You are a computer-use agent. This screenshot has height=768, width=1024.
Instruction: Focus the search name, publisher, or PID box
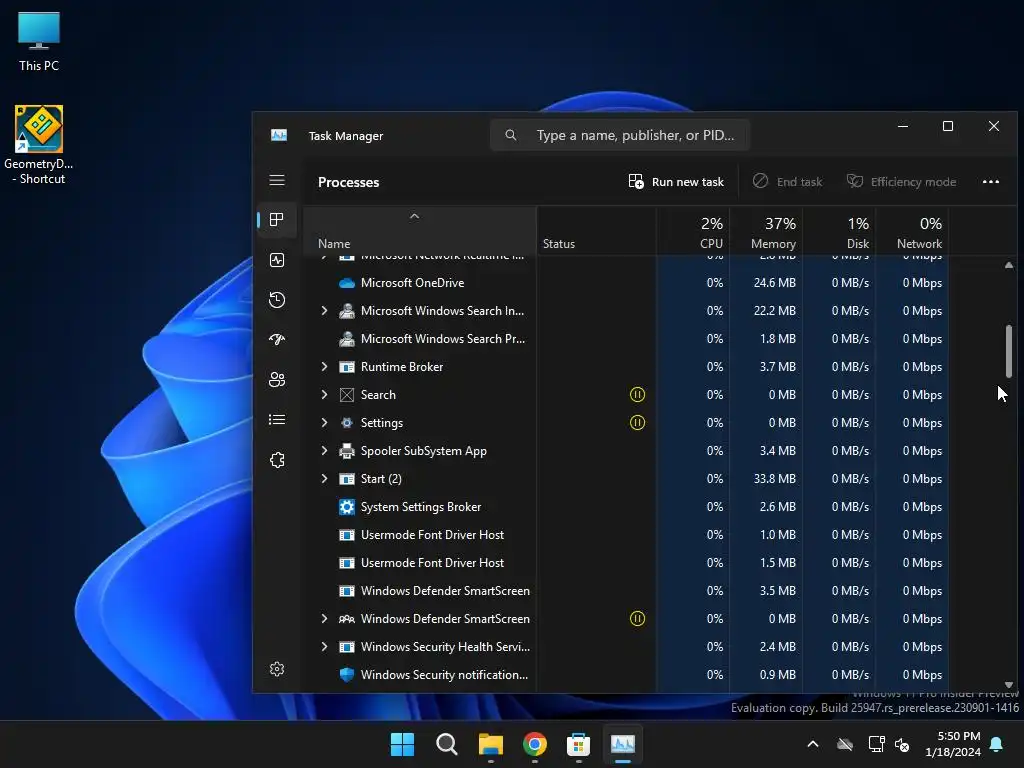coord(620,135)
